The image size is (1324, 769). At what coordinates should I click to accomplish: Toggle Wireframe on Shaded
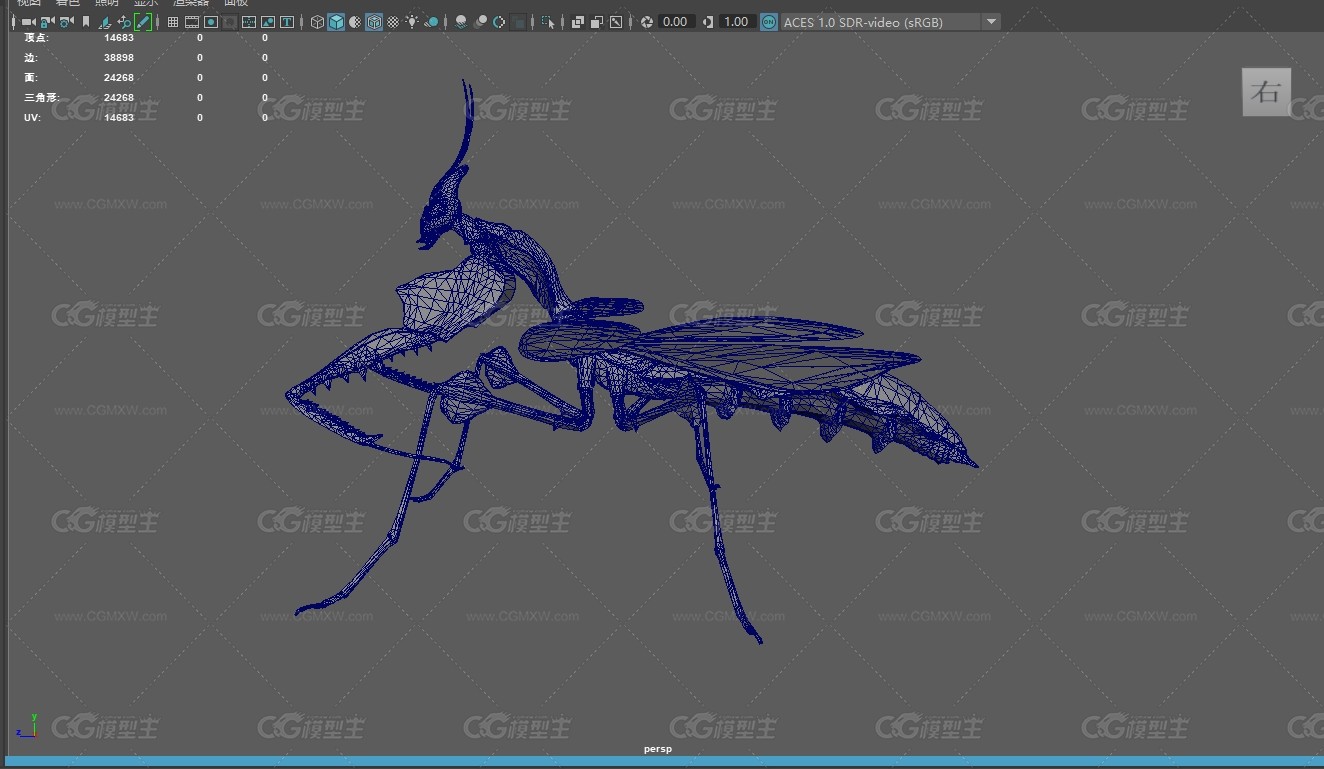click(374, 21)
